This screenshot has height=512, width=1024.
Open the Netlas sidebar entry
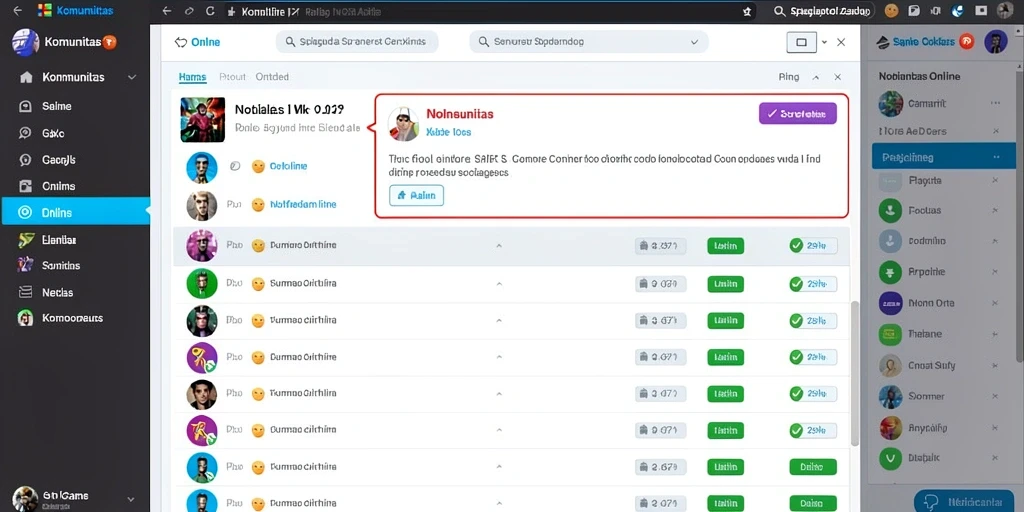[x=57, y=293]
